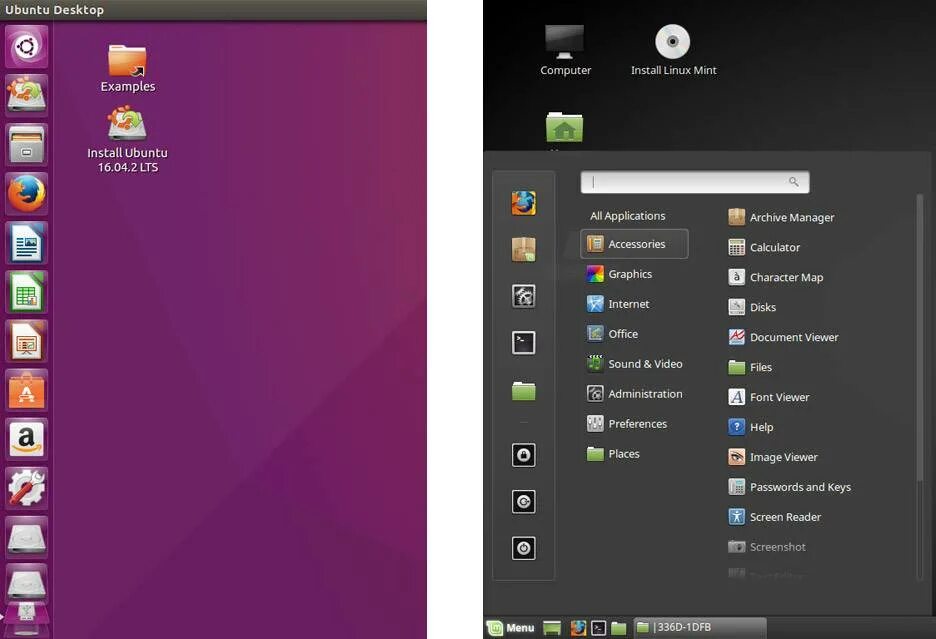Open Files from Accessories list
The image size is (936, 639).
750,367
